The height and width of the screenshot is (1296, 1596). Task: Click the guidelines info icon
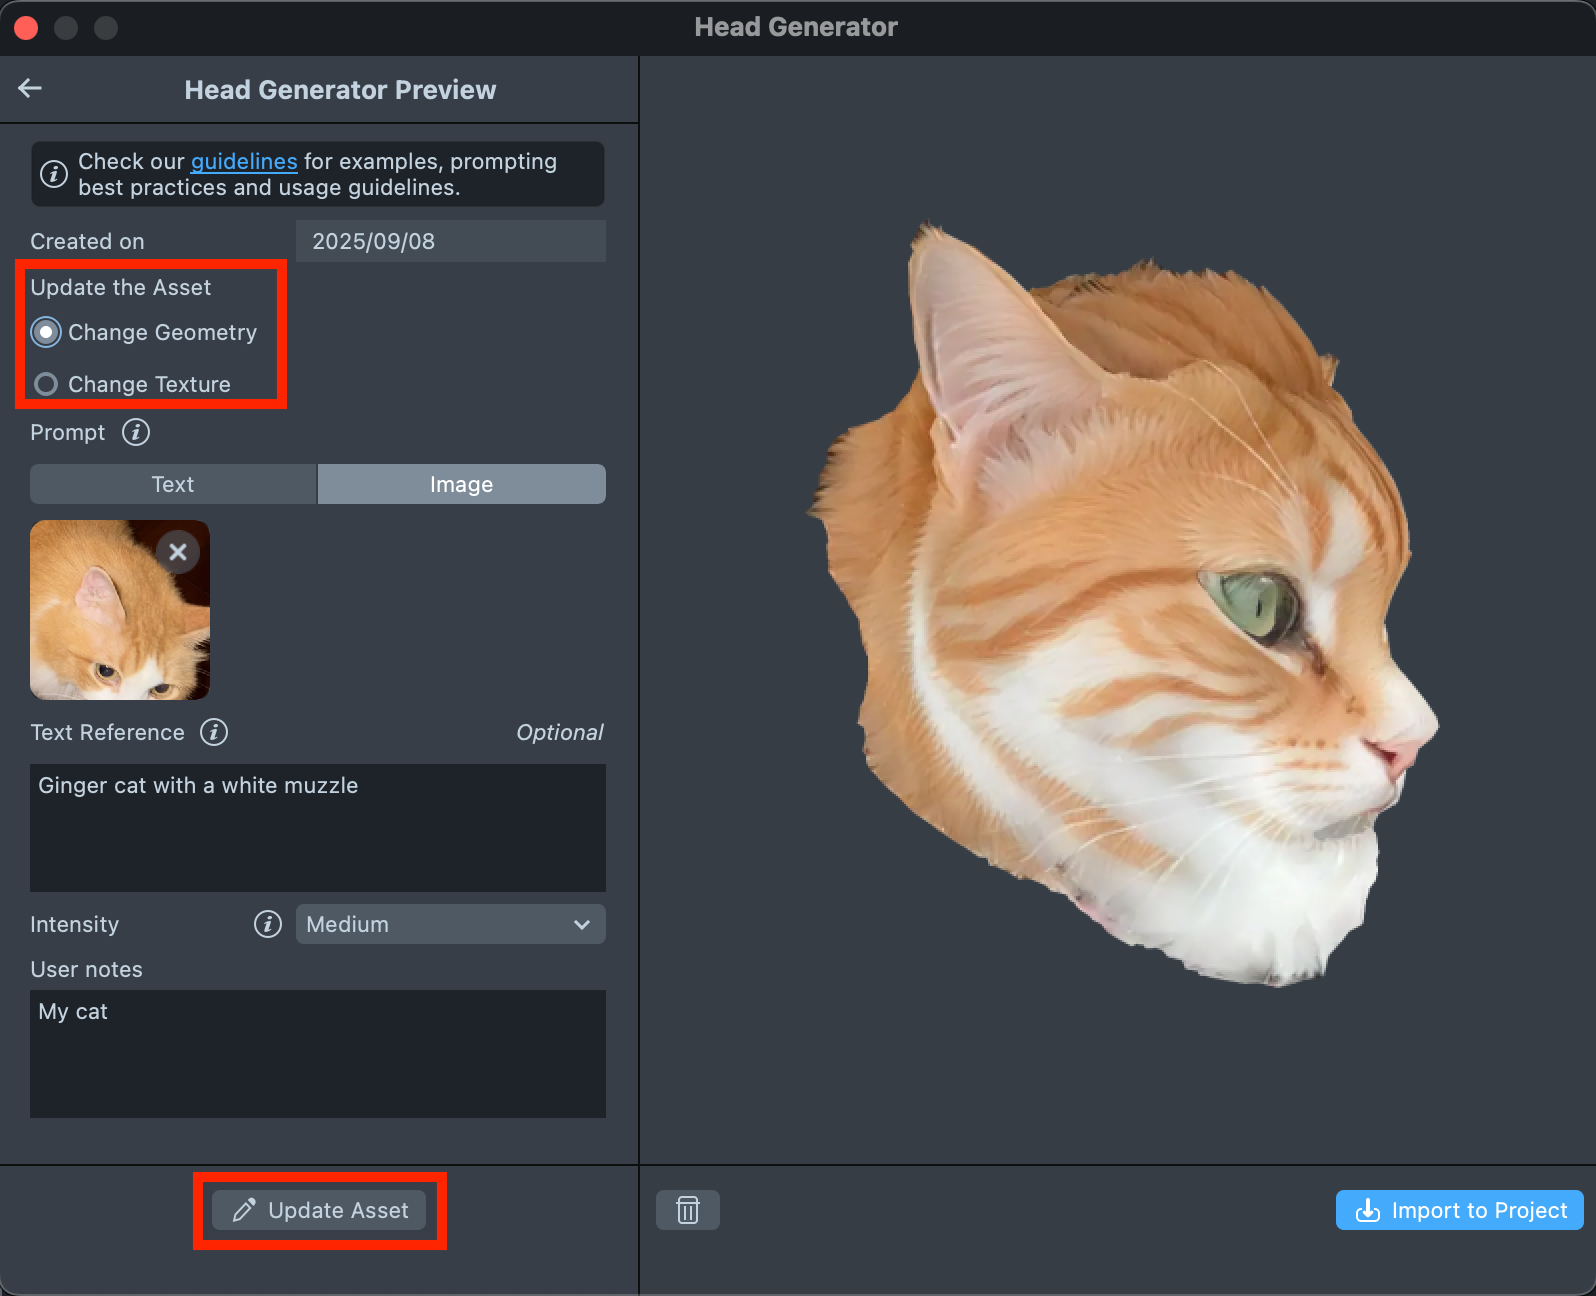[x=53, y=174]
